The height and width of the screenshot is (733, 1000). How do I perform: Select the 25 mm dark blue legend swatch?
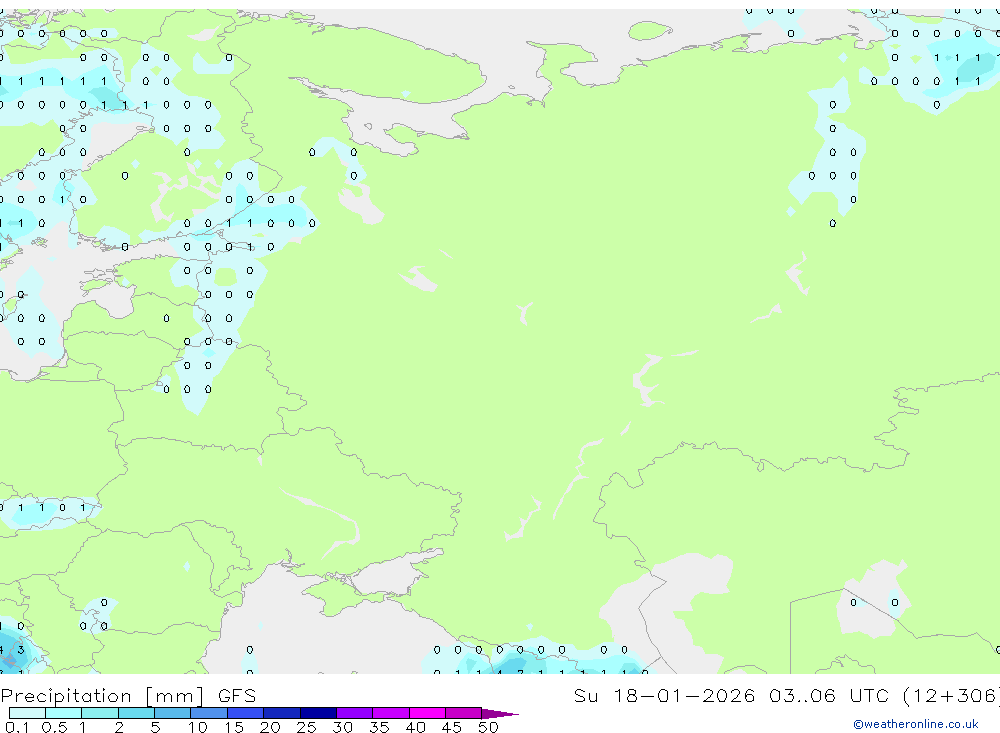pos(318,713)
